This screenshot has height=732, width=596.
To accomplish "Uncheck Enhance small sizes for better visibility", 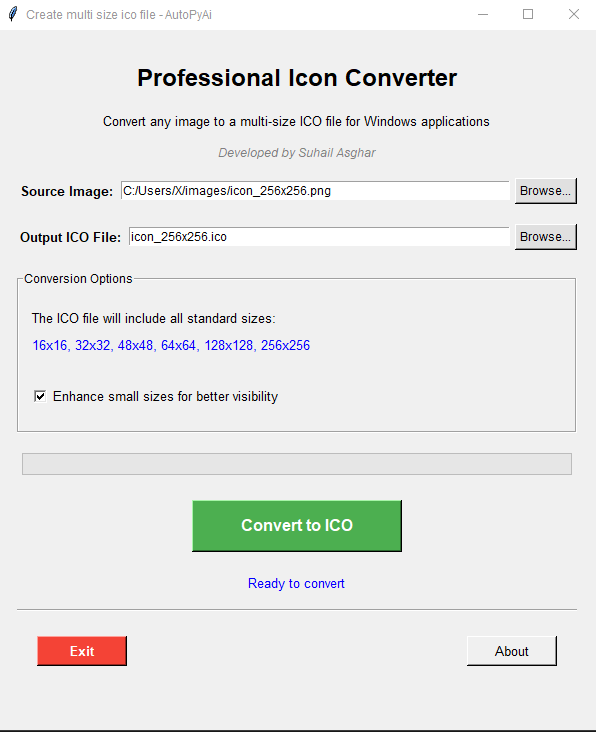I will click(40, 396).
